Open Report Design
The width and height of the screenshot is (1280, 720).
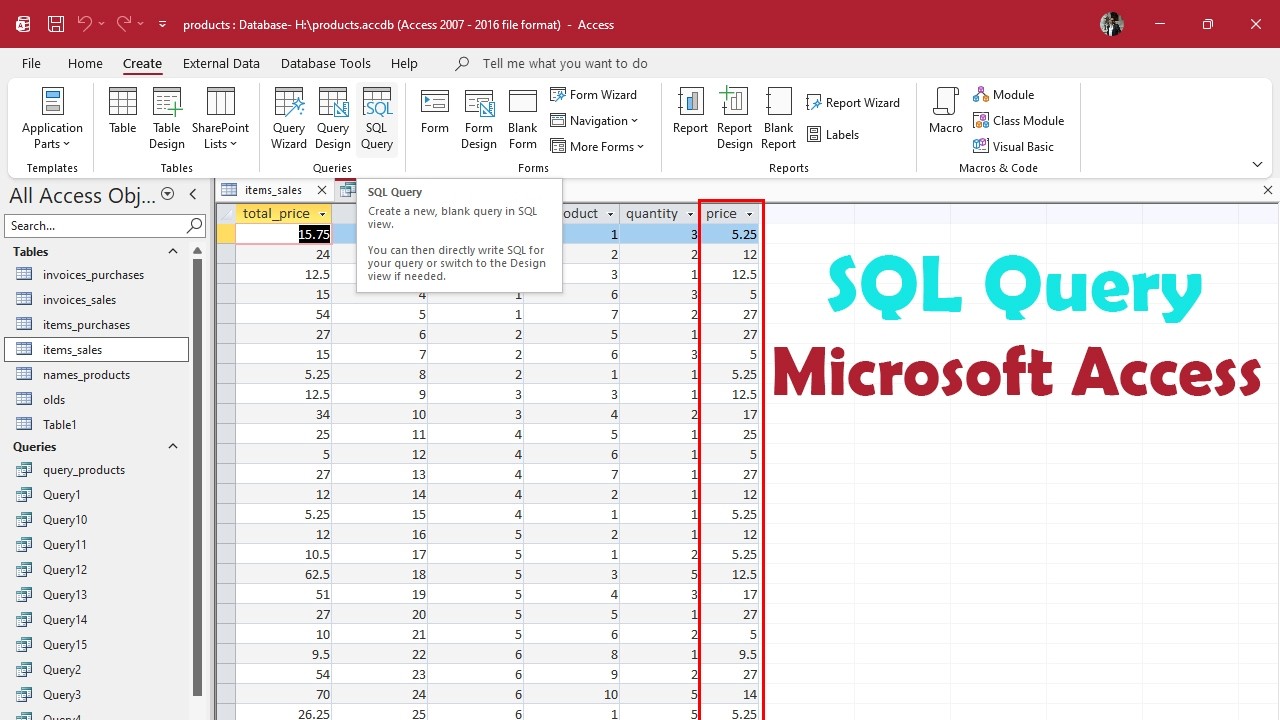click(x=734, y=119)
